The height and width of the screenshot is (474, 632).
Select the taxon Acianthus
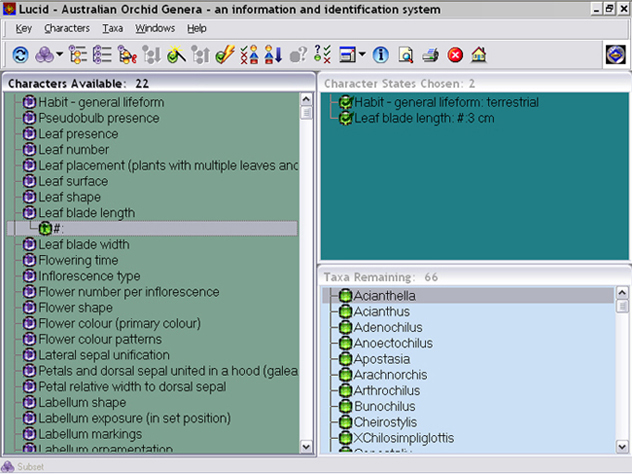coord(381,312)
